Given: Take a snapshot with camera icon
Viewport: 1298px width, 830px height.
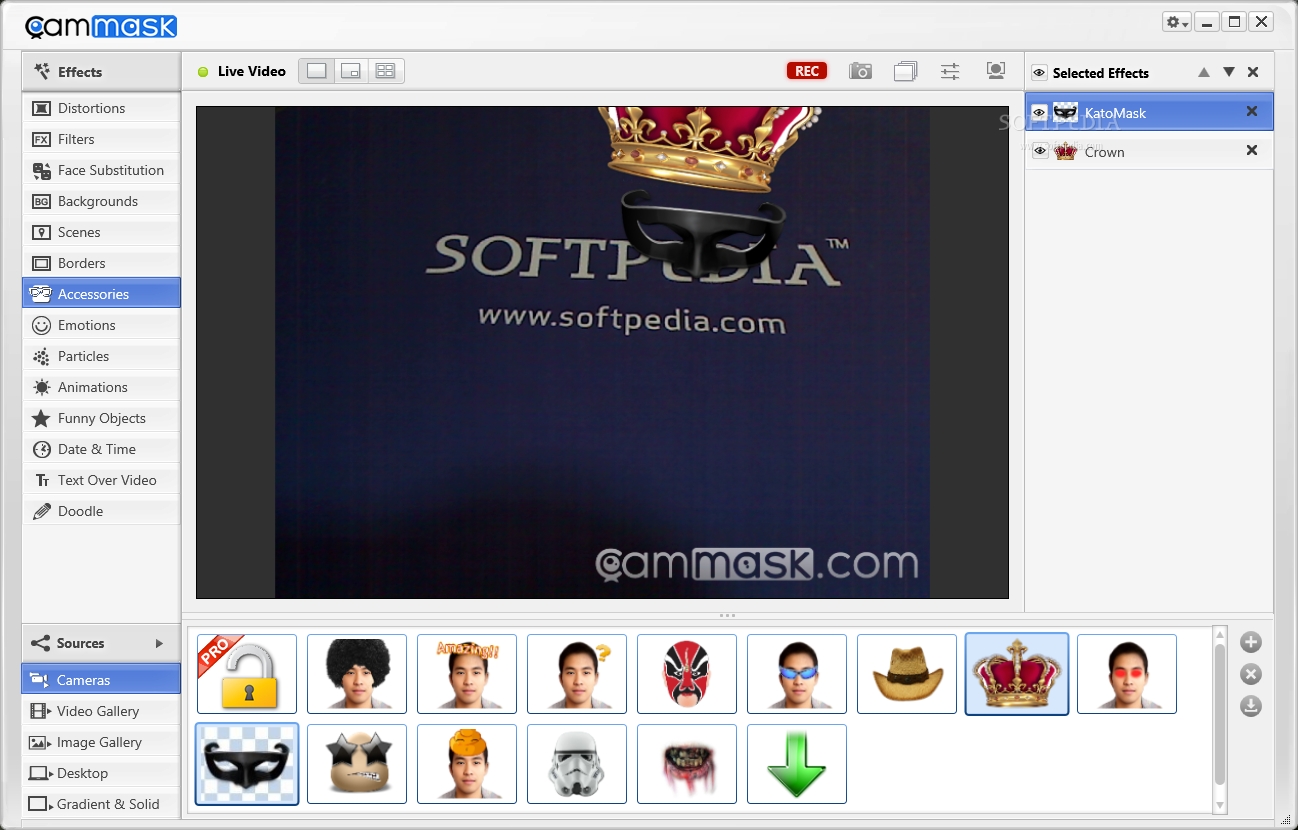Looking at the screenshot, I should [860, 71].
